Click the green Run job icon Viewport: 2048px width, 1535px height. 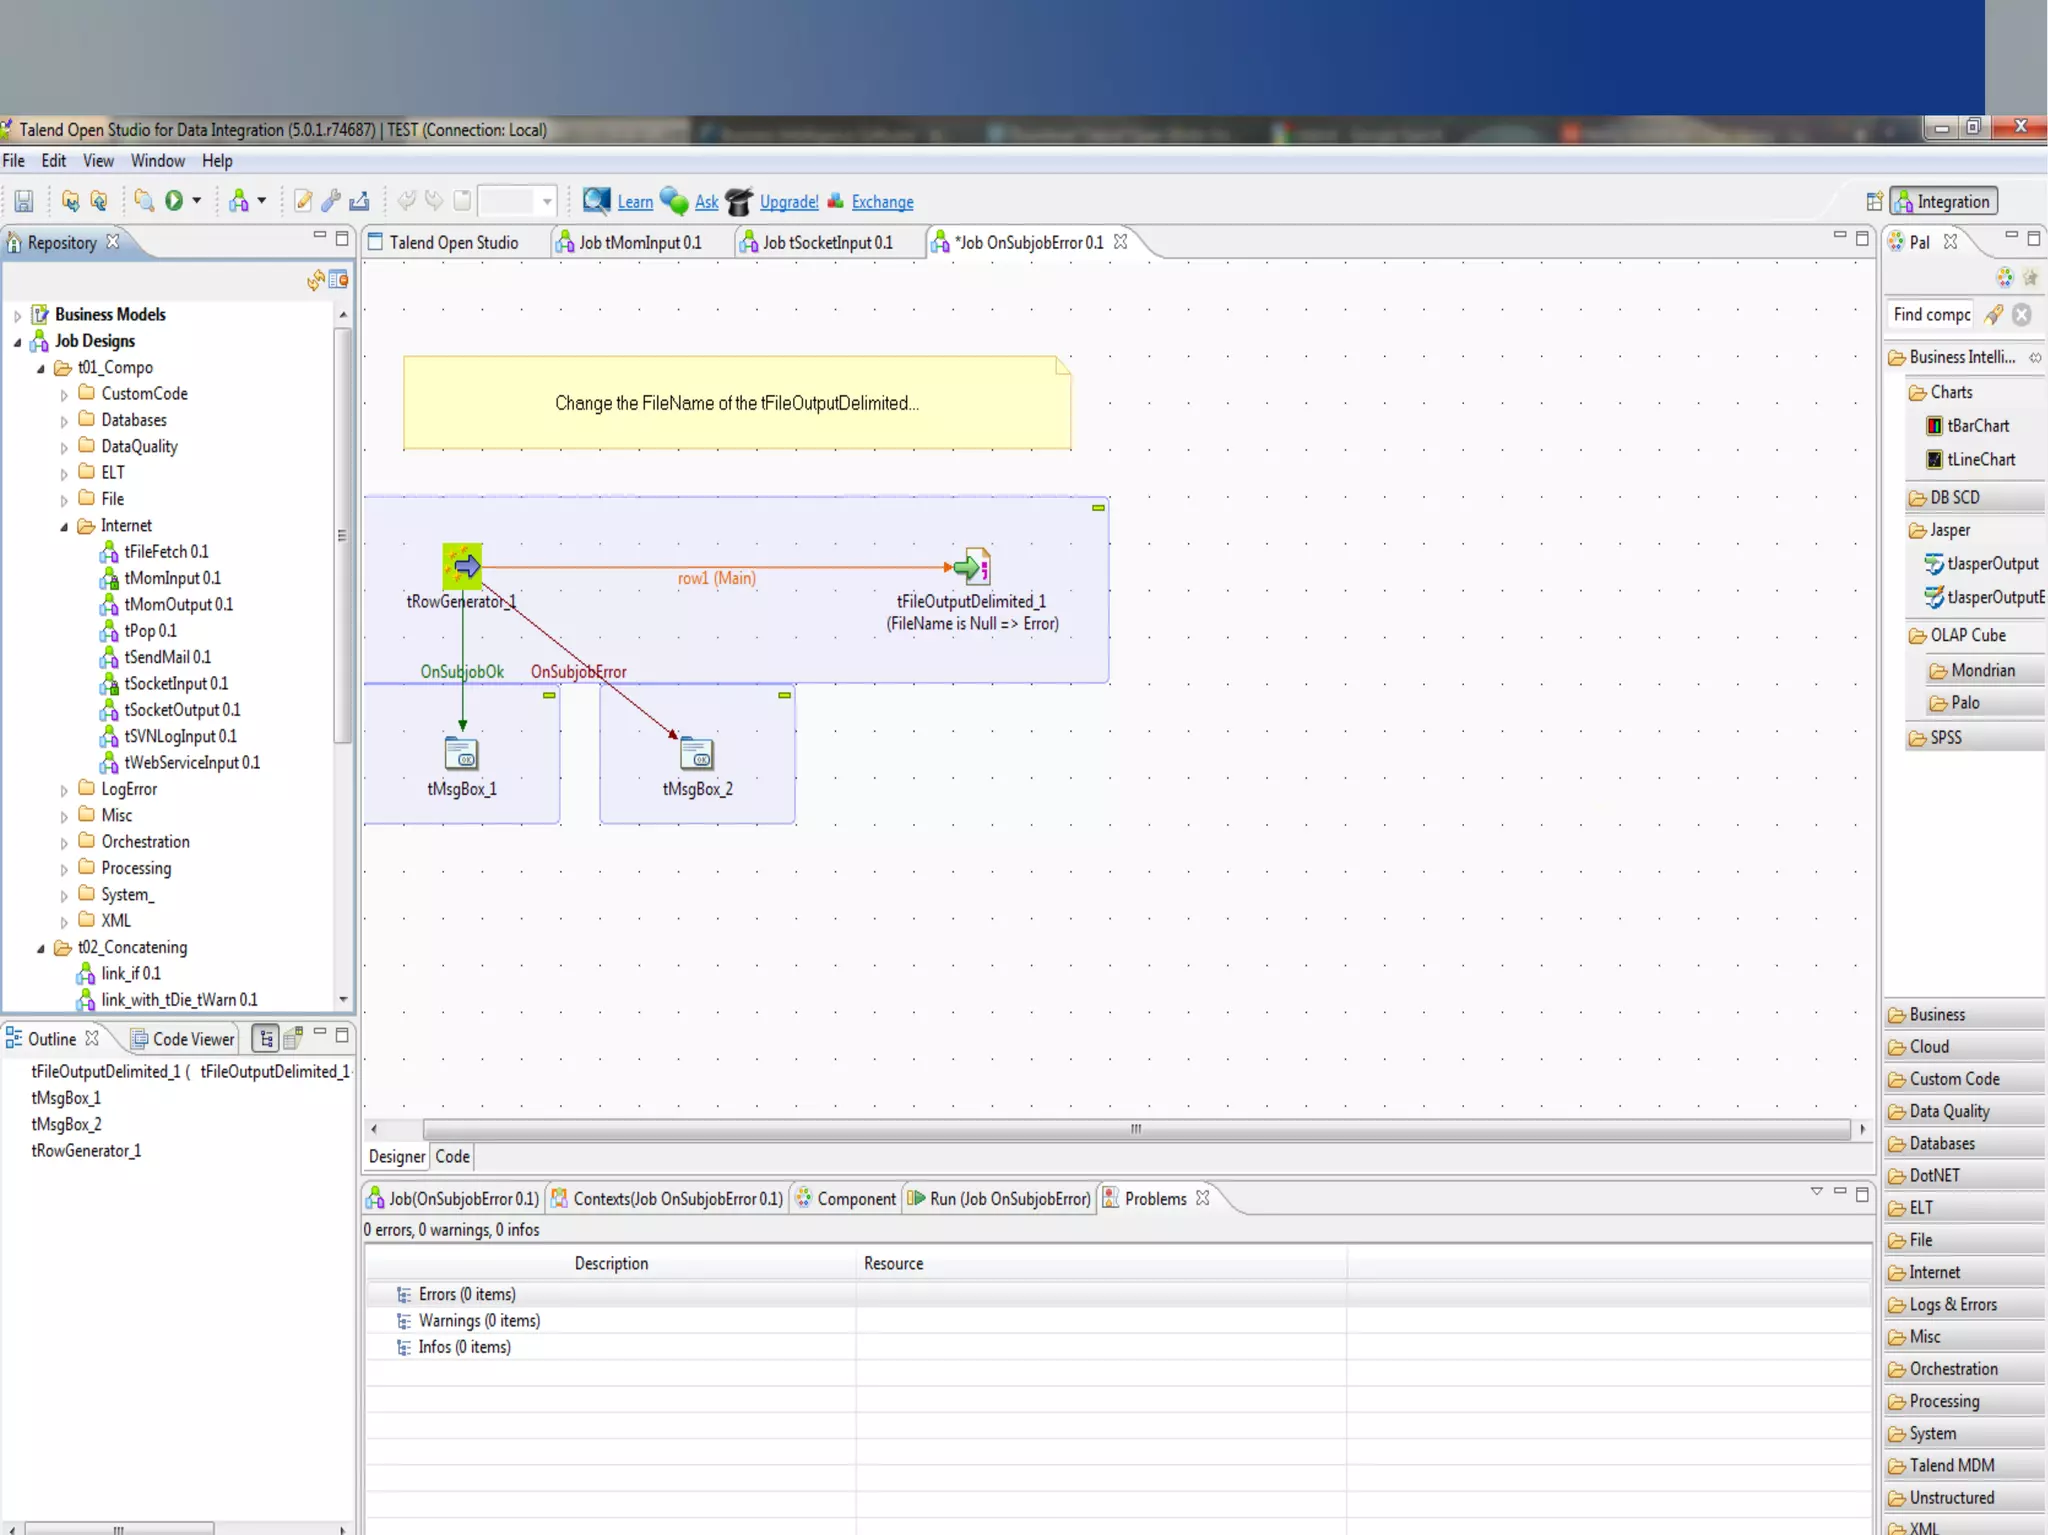click(x=174, y=201)
